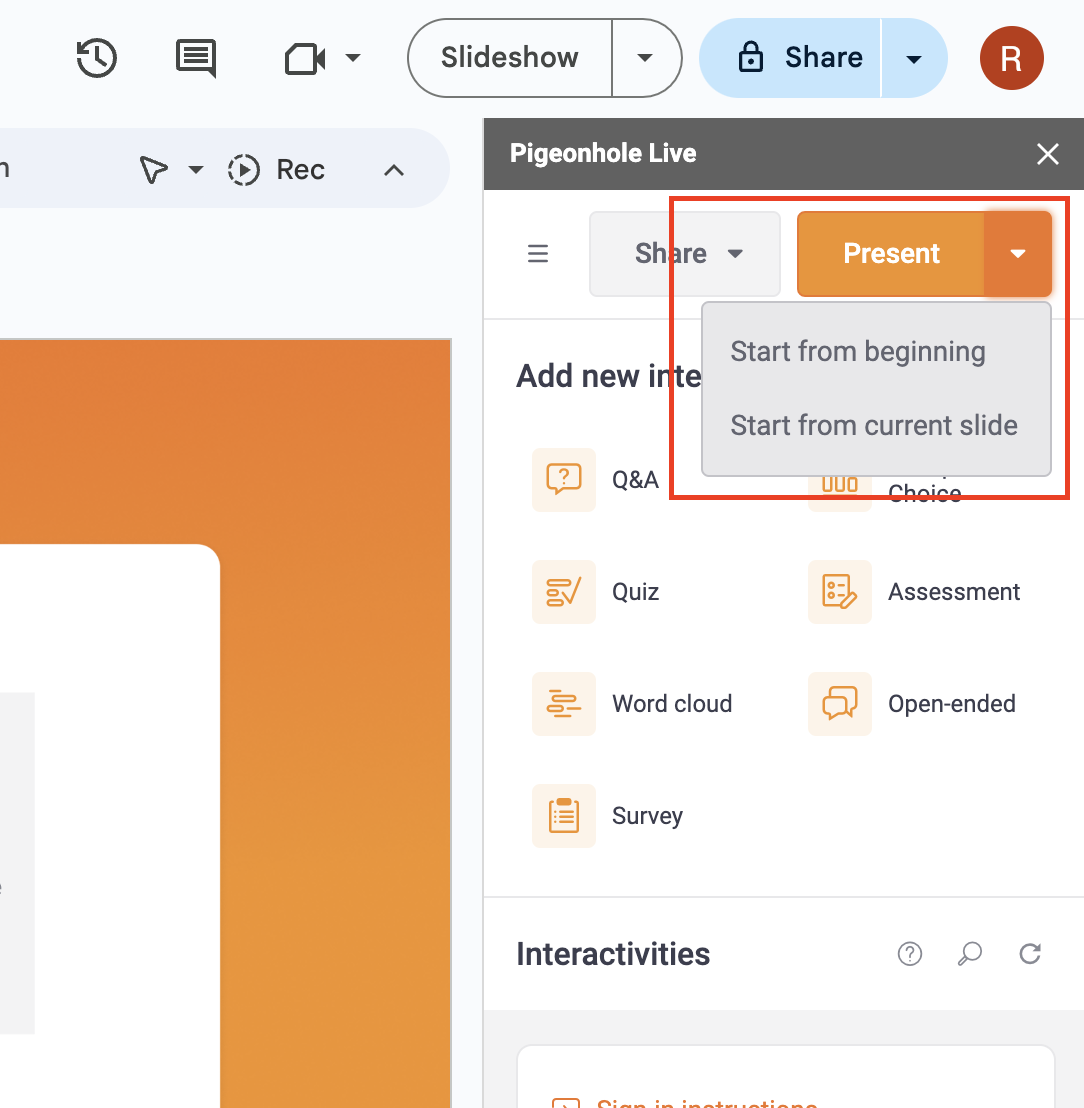Open the R account avatar
The height and width of the screenshot is (1108, 1084).
click(x=1011, y=58)
